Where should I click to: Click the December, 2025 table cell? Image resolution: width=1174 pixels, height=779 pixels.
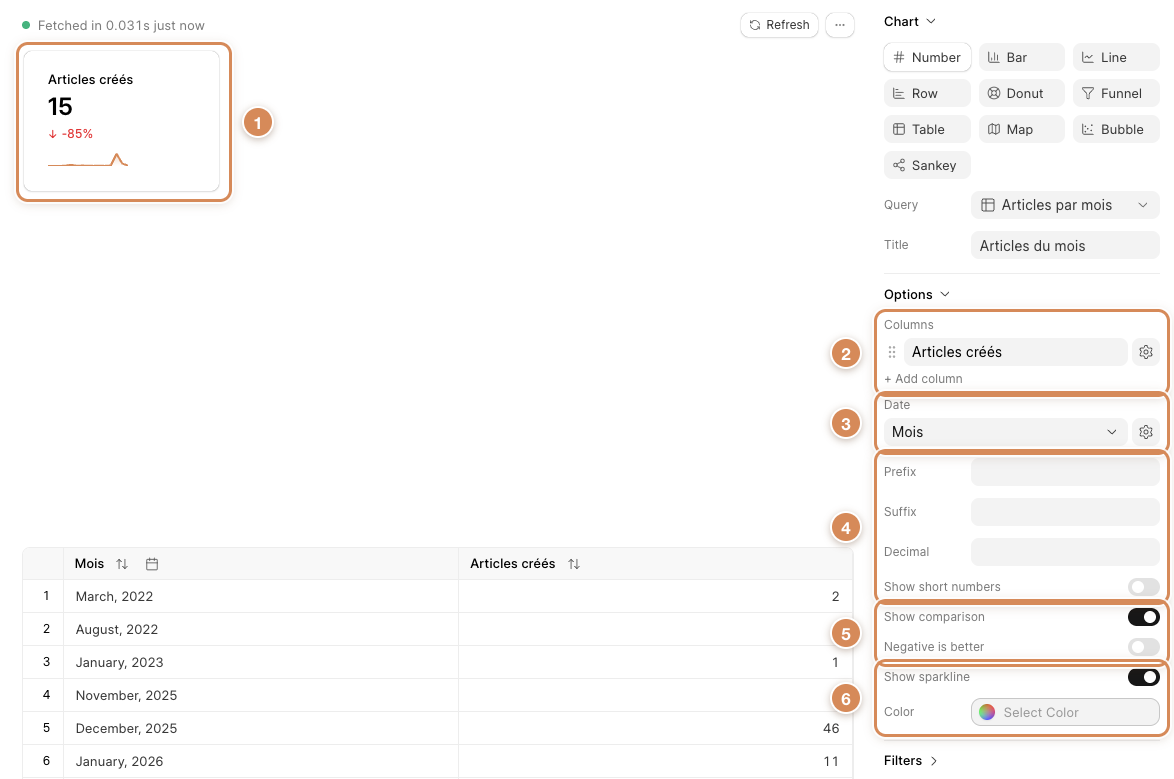coord(261,728)
